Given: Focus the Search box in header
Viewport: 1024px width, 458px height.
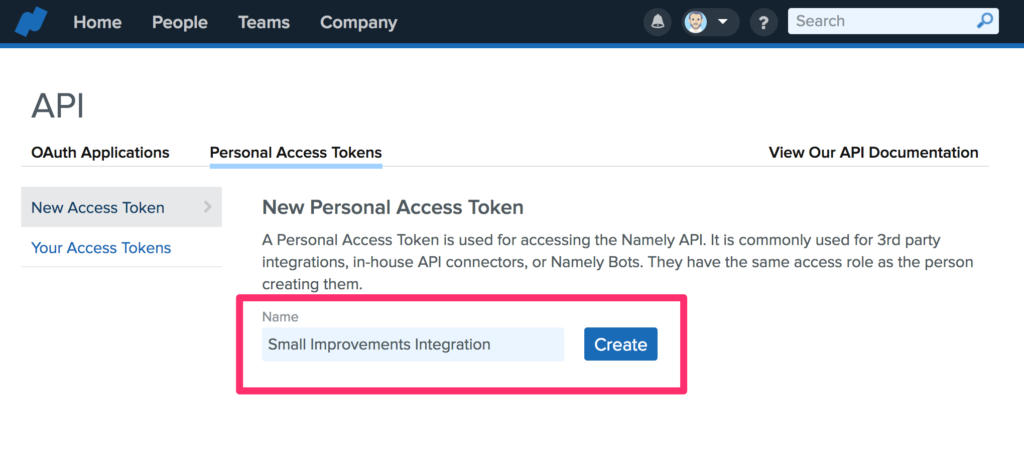Looking at the screenshot, I should tap(880, 21).
